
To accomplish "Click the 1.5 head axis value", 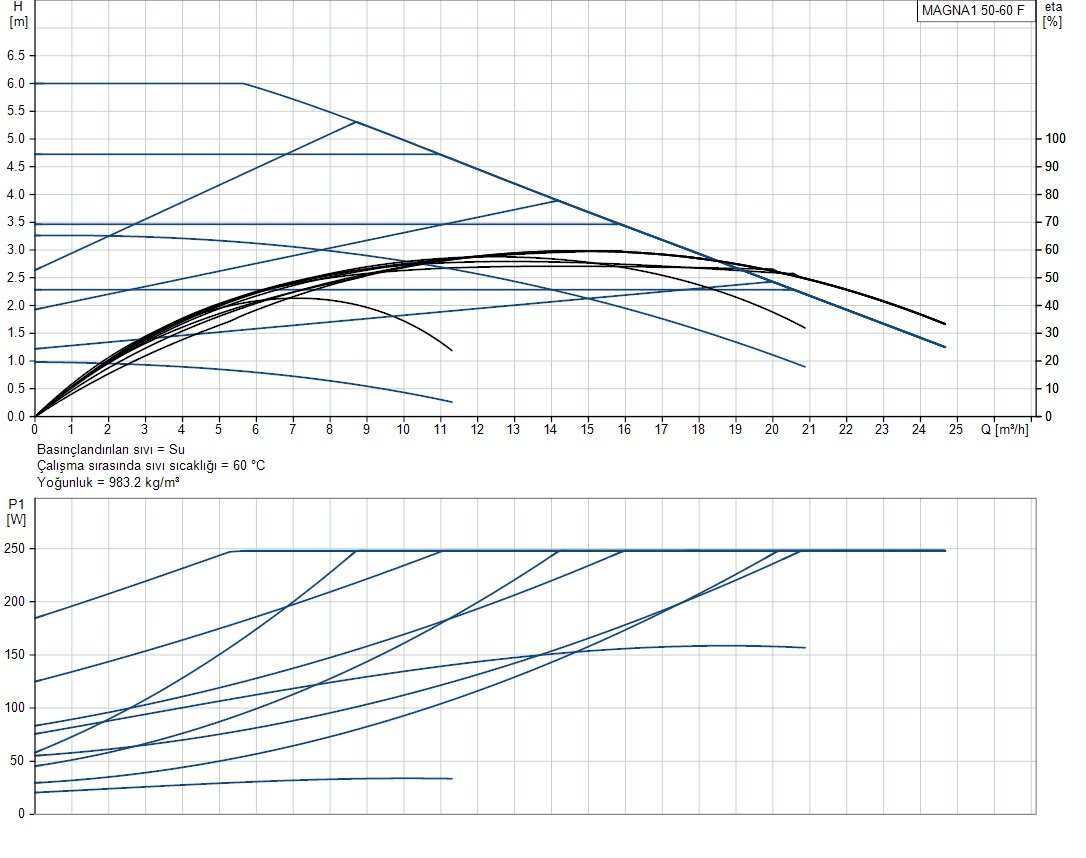I will click(16, 332).
